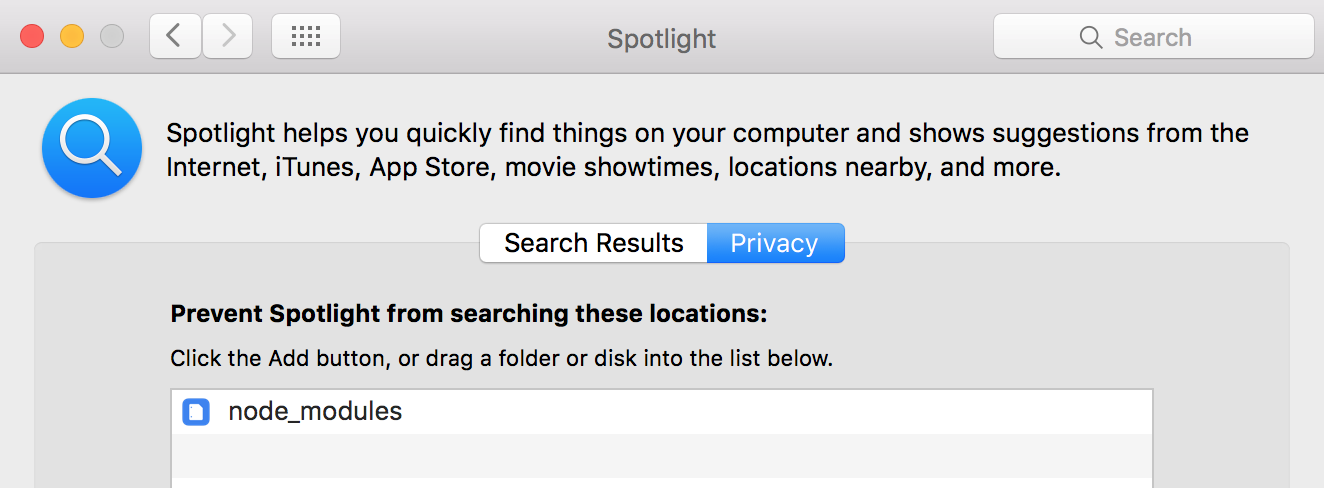Viewport: 1324px width, 488px height.
Task: Click the magnifier icon in the search field
Action: click(1090, 38)
